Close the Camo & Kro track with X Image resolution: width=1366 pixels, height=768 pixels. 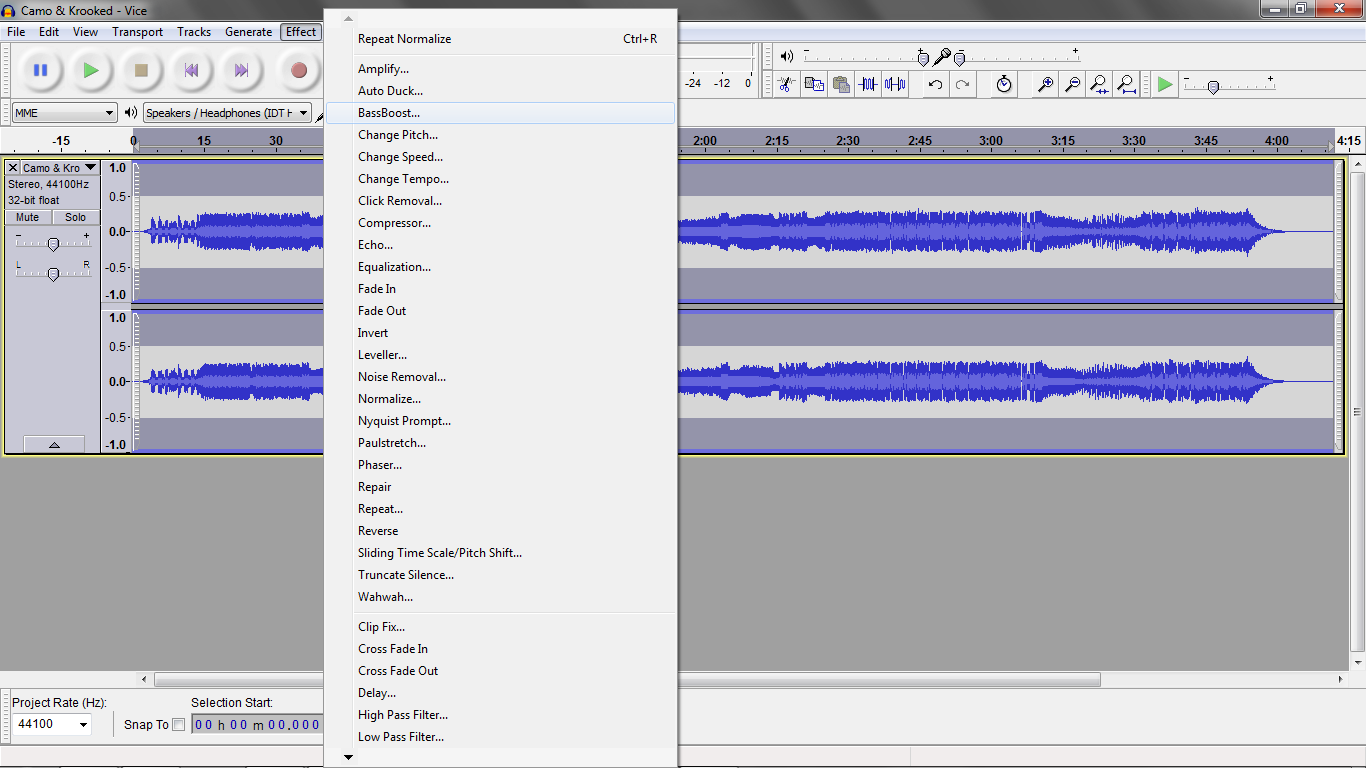[13, 168]
